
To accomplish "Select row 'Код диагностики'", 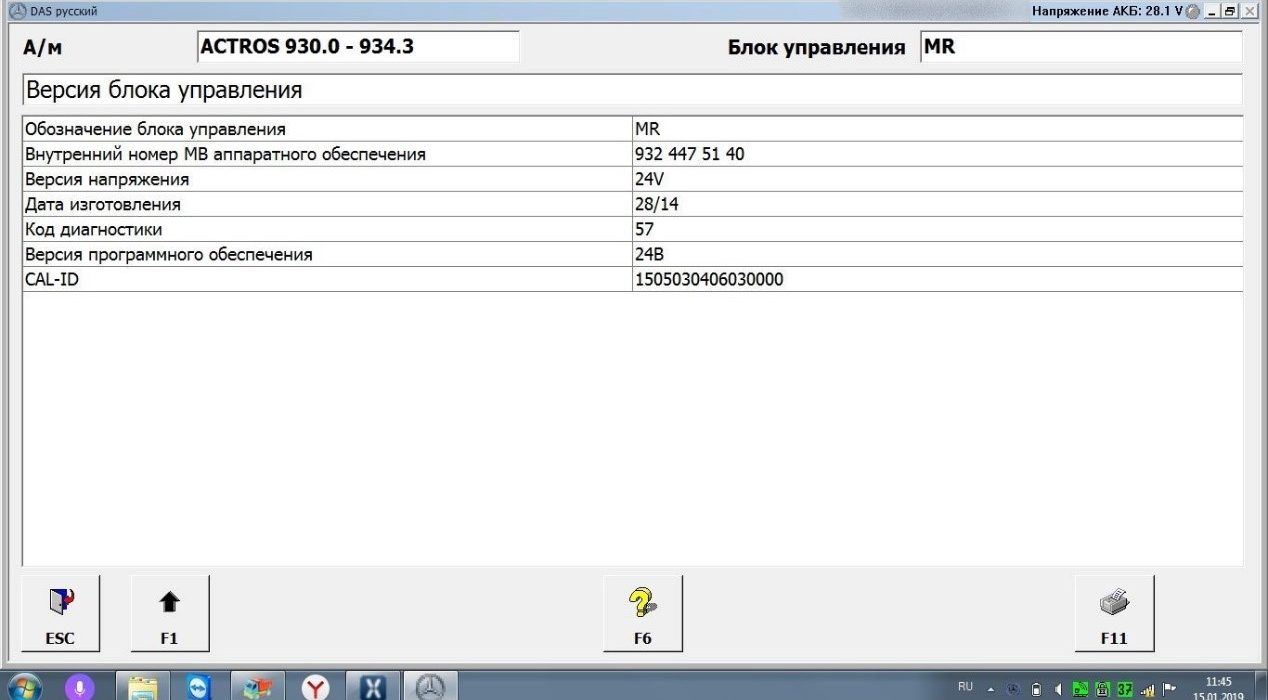I will [x=632, y=229].
